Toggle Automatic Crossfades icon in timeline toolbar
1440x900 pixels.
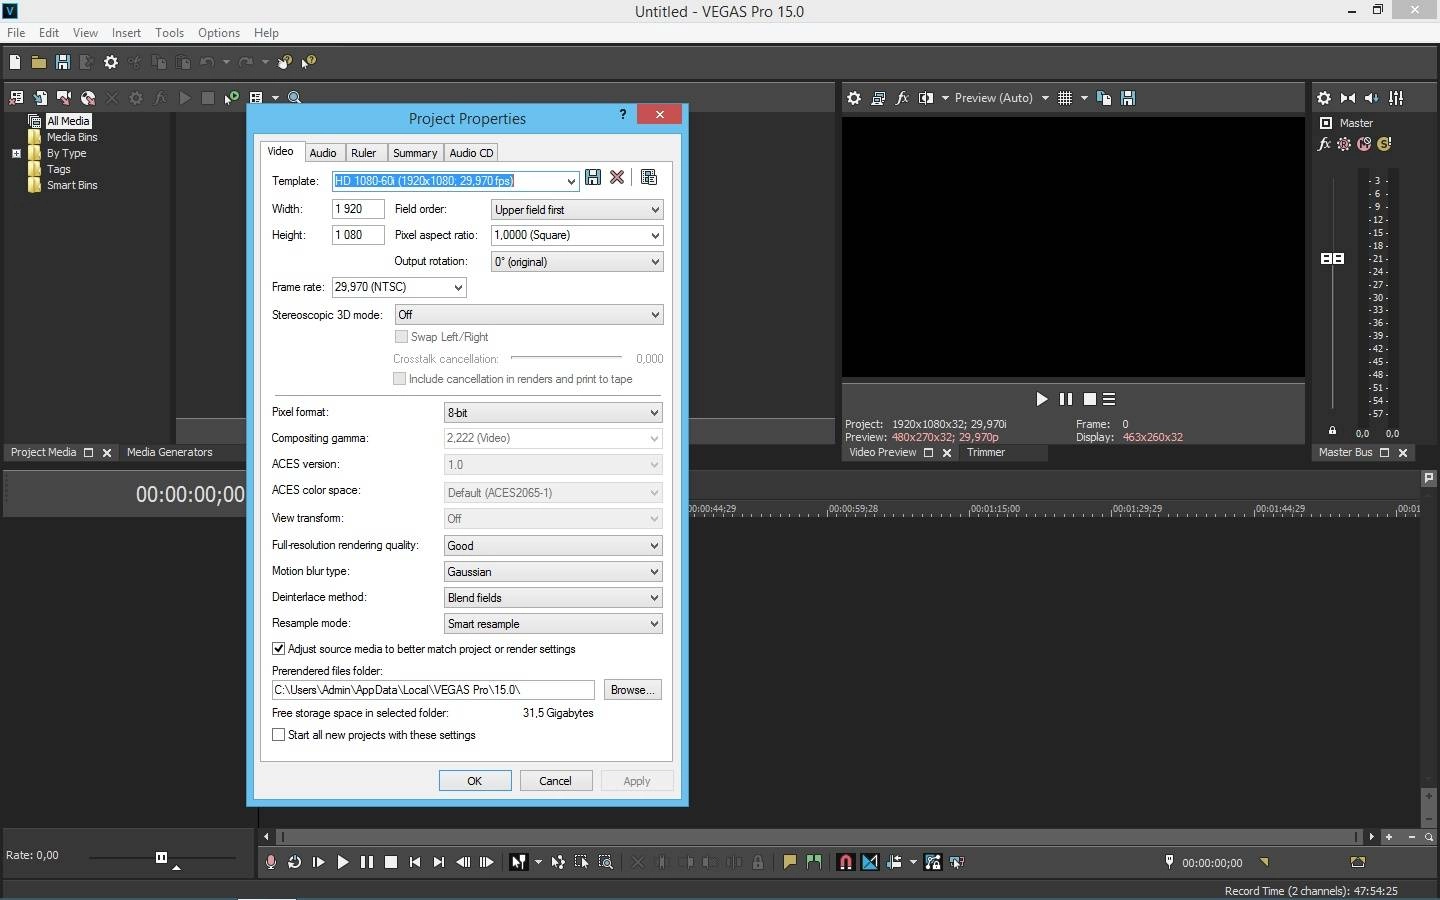coord(870,862)
